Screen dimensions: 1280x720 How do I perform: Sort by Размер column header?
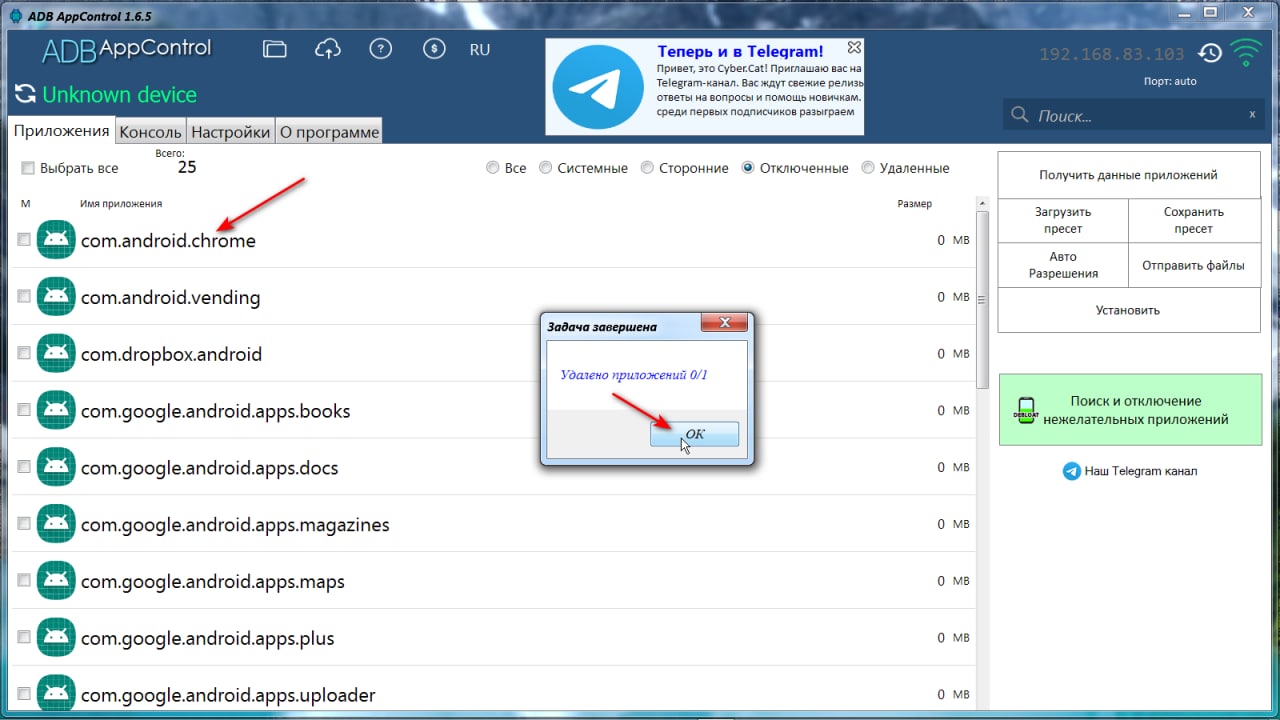tap(915, 204)
